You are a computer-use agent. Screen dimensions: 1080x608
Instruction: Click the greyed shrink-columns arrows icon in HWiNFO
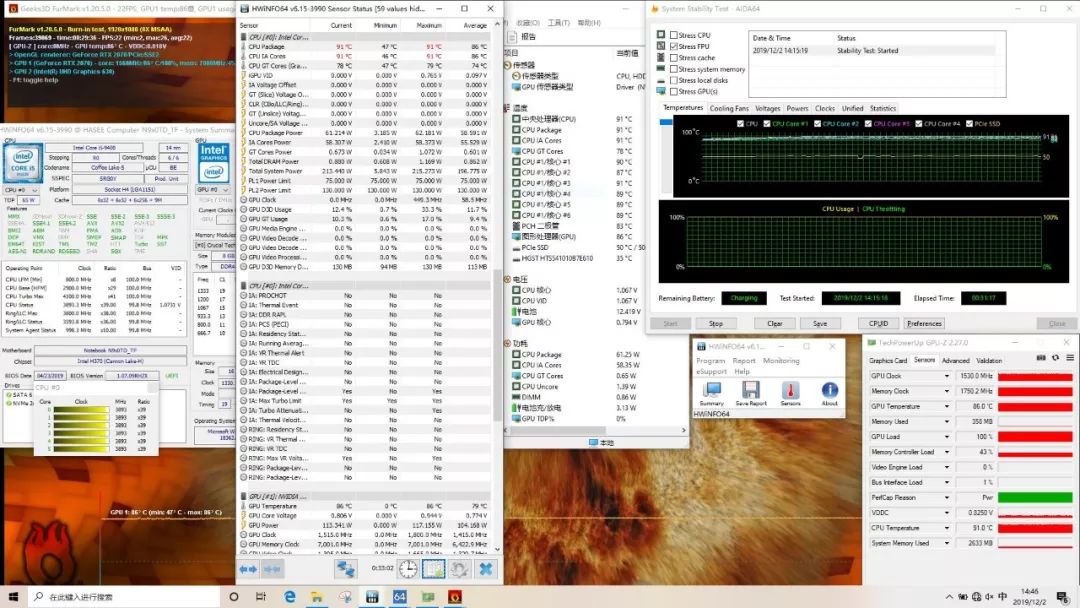[x=272, y=569]
